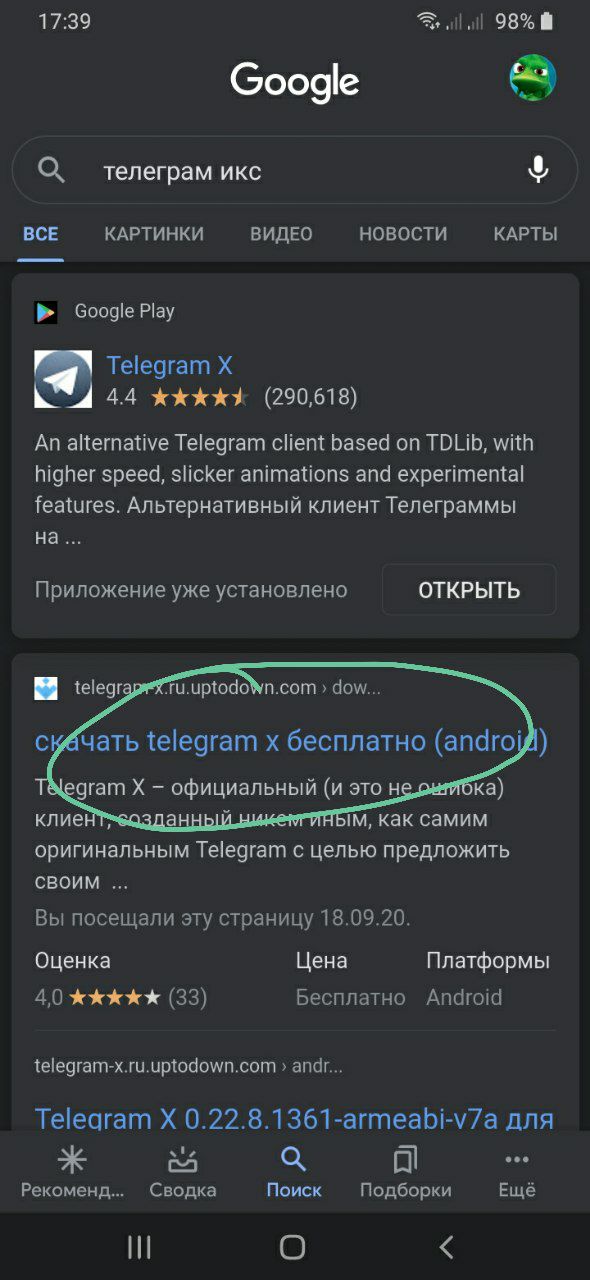
Task: Tap the microphone voice search icon
Action: pyautogui.click(x=538, y=170)
